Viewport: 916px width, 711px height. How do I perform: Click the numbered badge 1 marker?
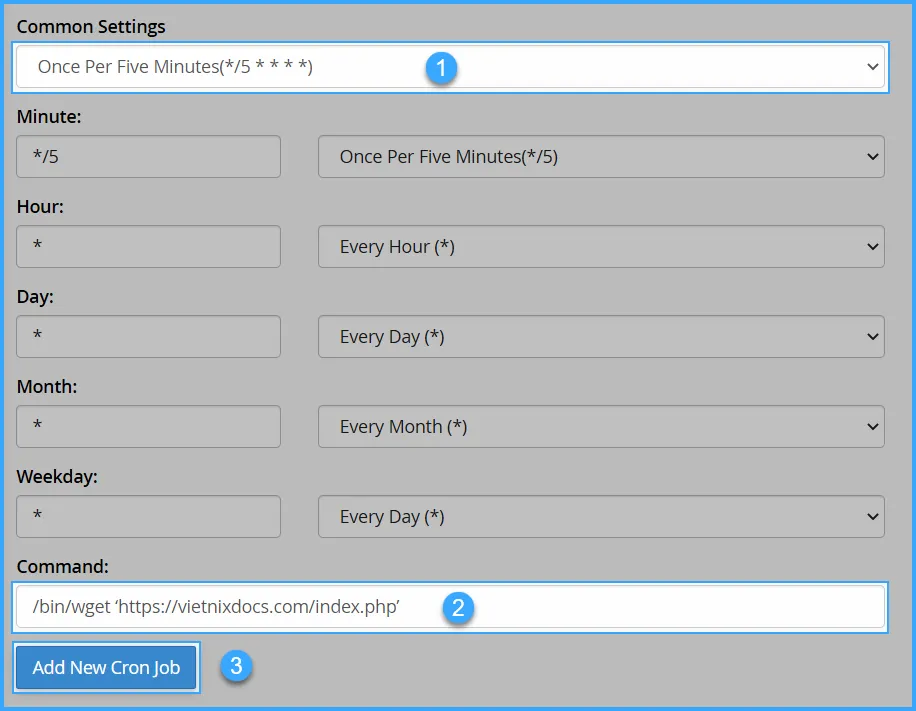point(441,68)
